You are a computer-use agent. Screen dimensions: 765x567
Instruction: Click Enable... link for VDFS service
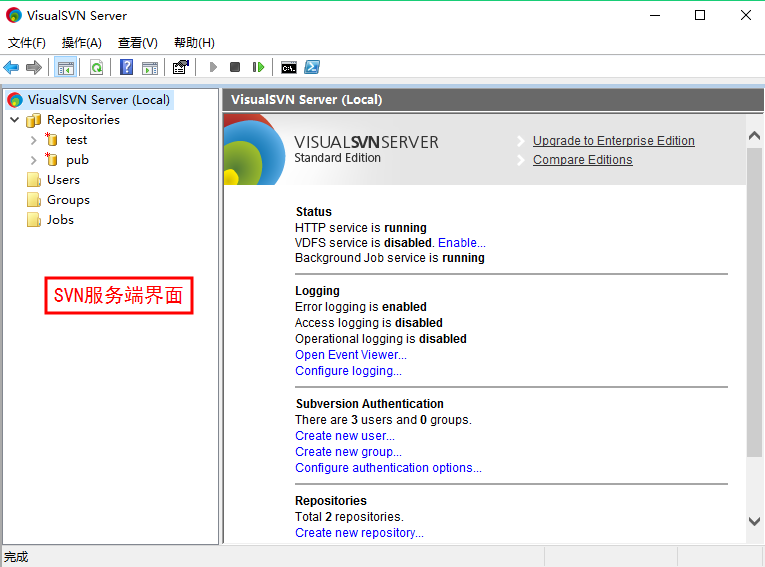[462, 243]
